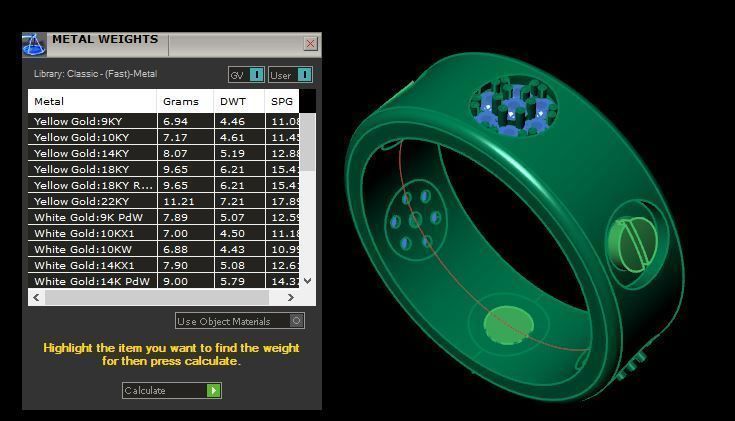Click the horizontal scrollbar left arrow

[x=37, y=297]
